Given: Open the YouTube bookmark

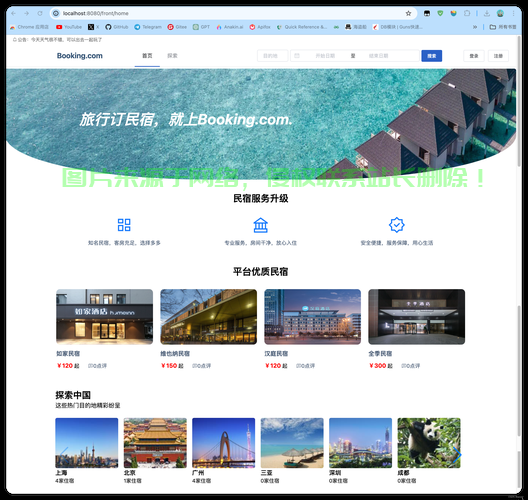Looking at the screenshot, I should [69, 27].
